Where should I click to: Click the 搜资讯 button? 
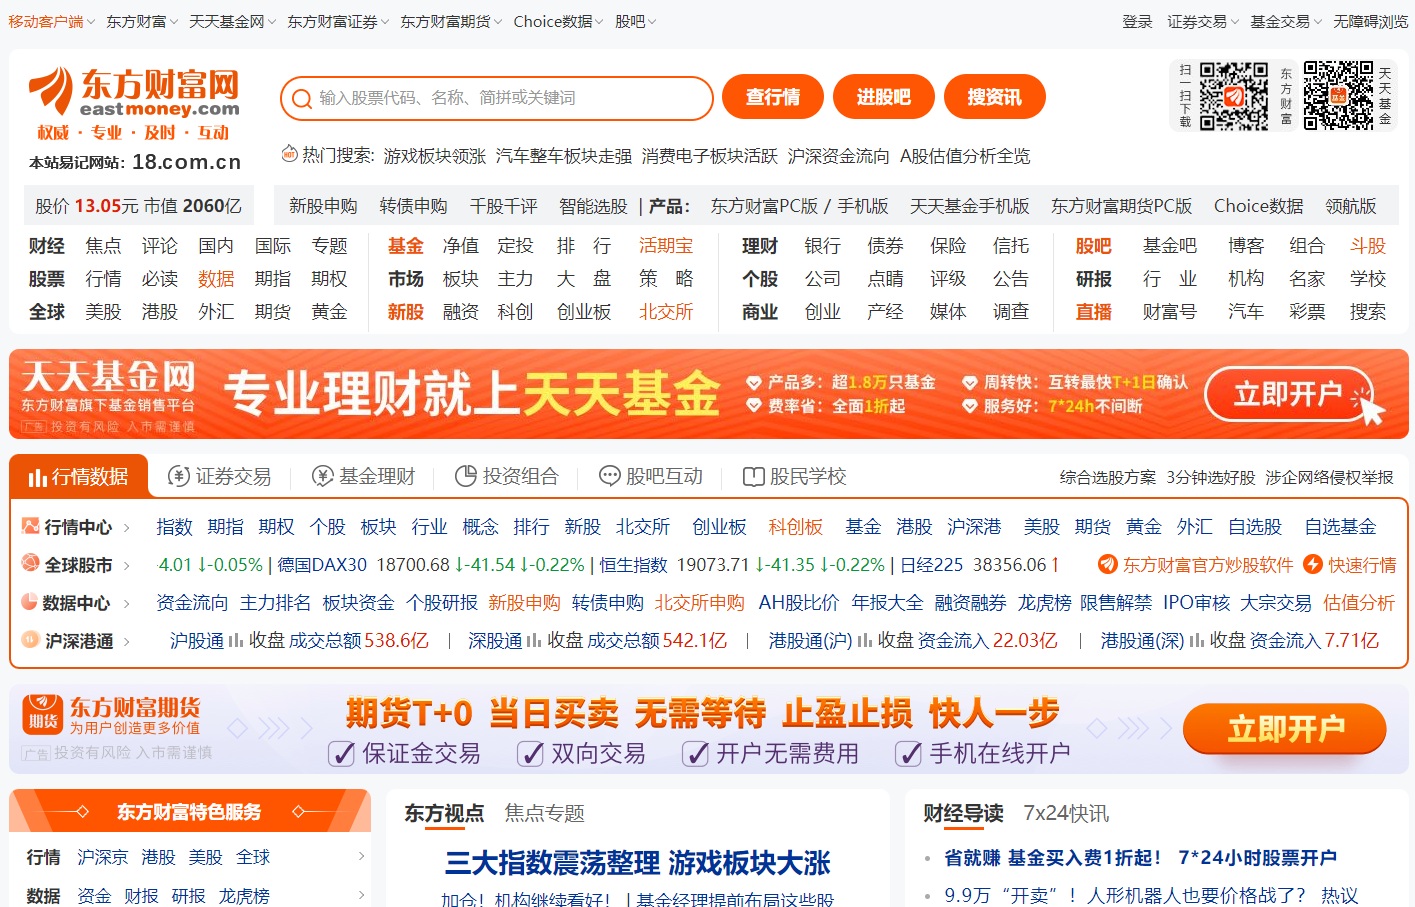[995, 97]
